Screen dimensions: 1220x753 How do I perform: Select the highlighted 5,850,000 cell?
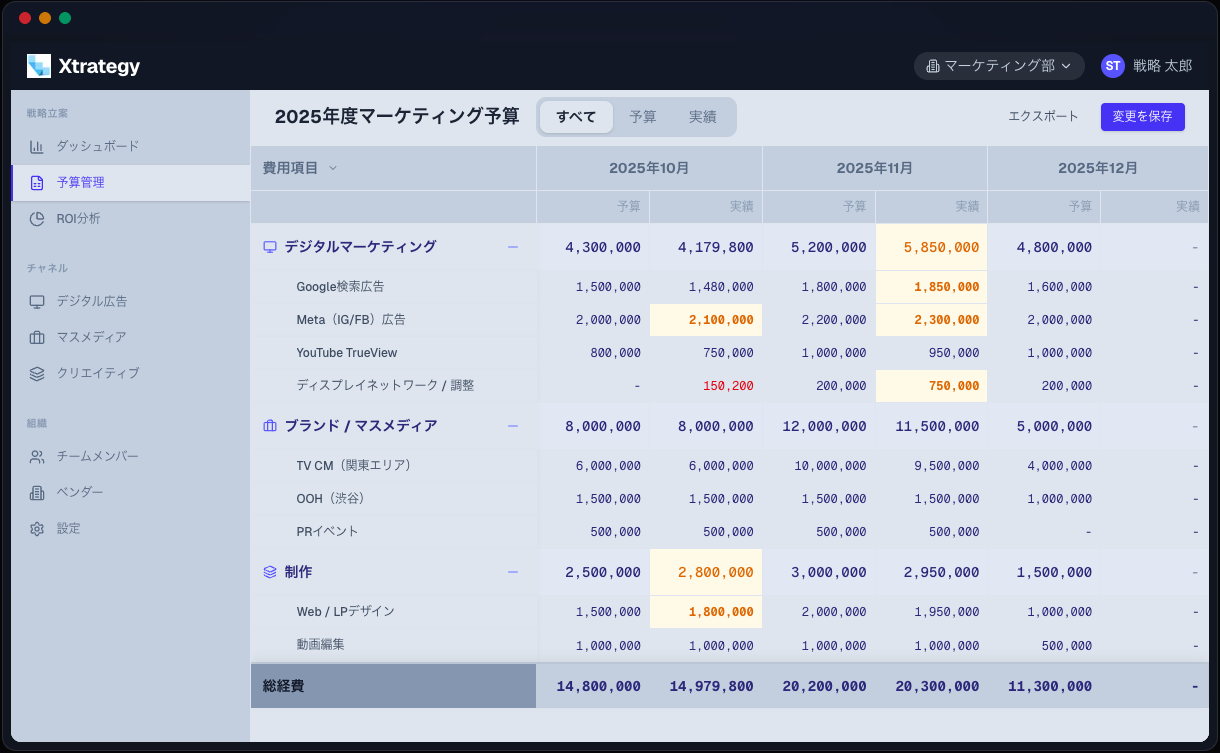click(x=930, y=246)
